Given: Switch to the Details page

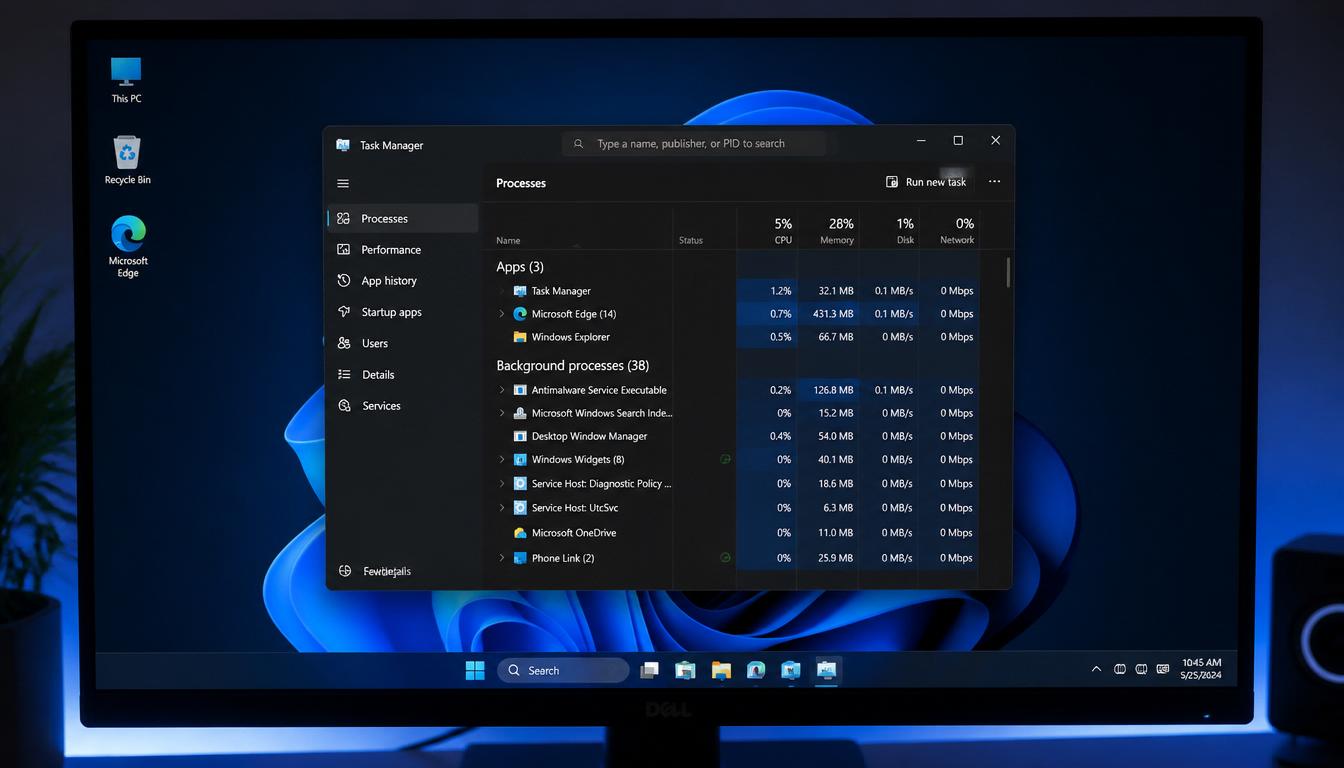Looking at the screenshot, I should pyautogui.click(x=403, y=375).
